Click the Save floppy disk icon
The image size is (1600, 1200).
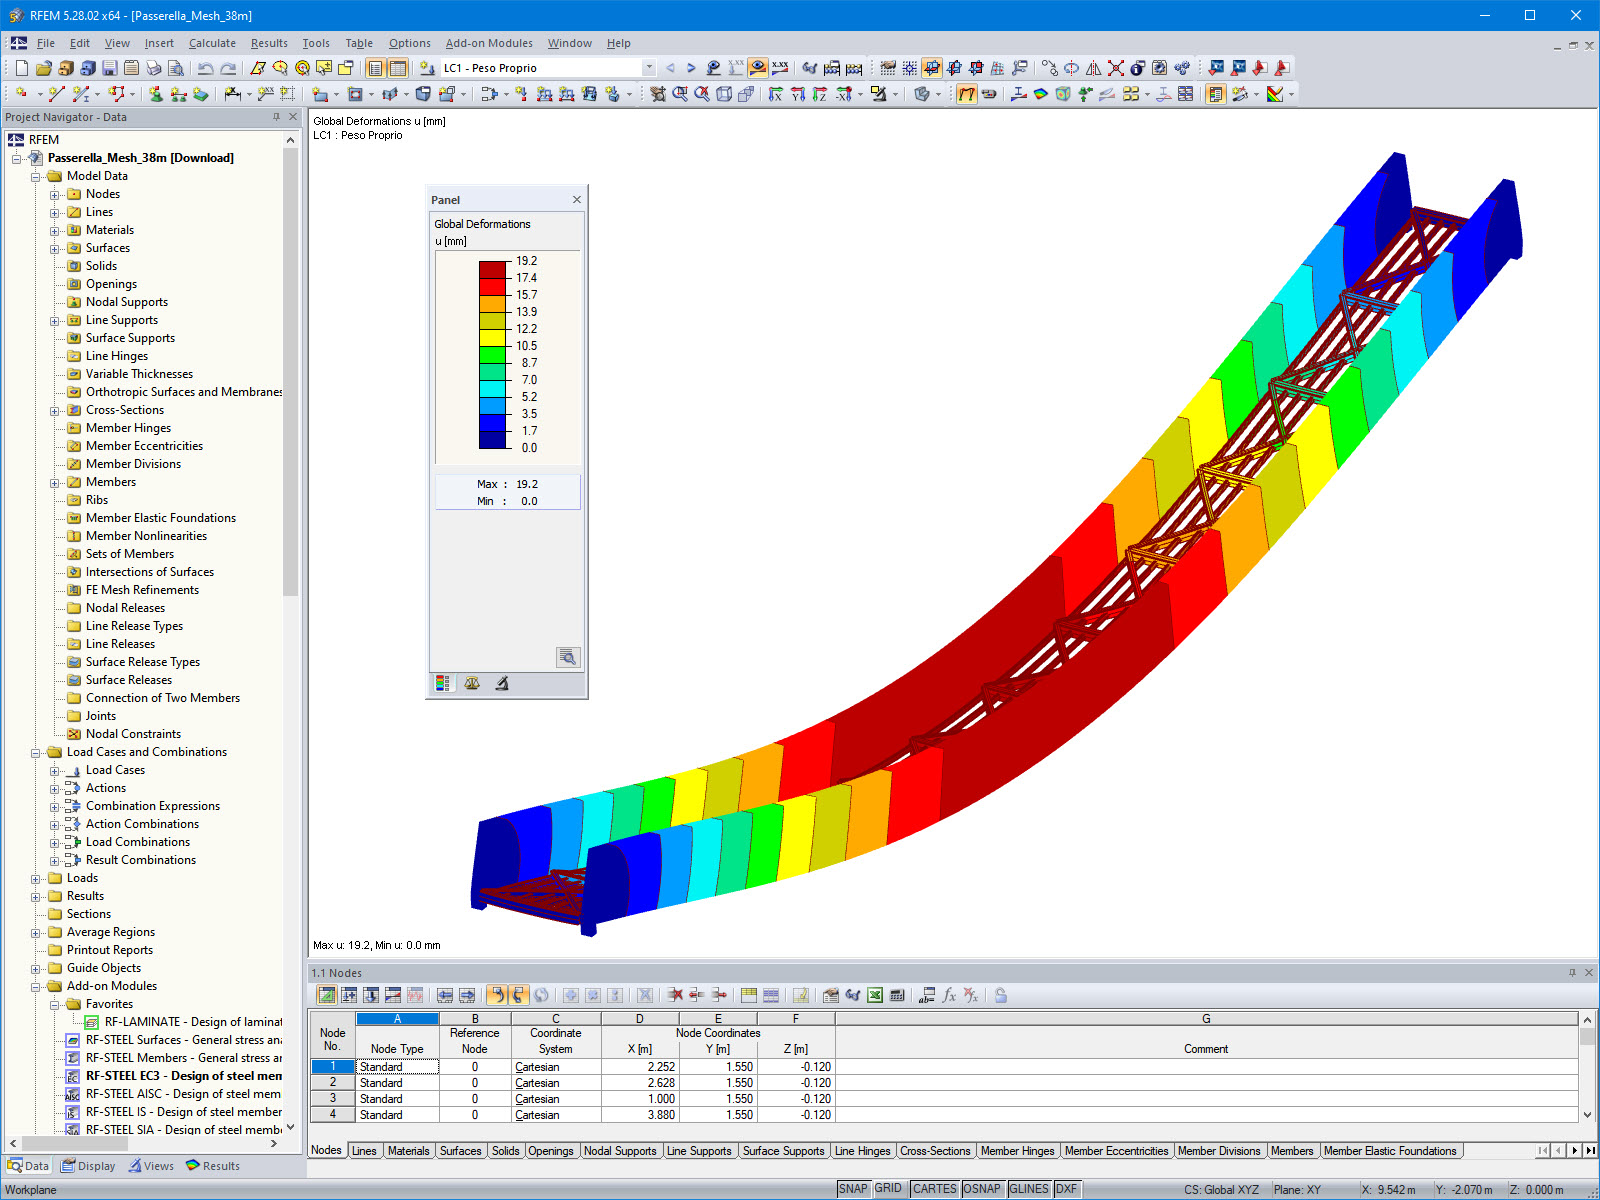pyautogui.click(x=109, y=68)
